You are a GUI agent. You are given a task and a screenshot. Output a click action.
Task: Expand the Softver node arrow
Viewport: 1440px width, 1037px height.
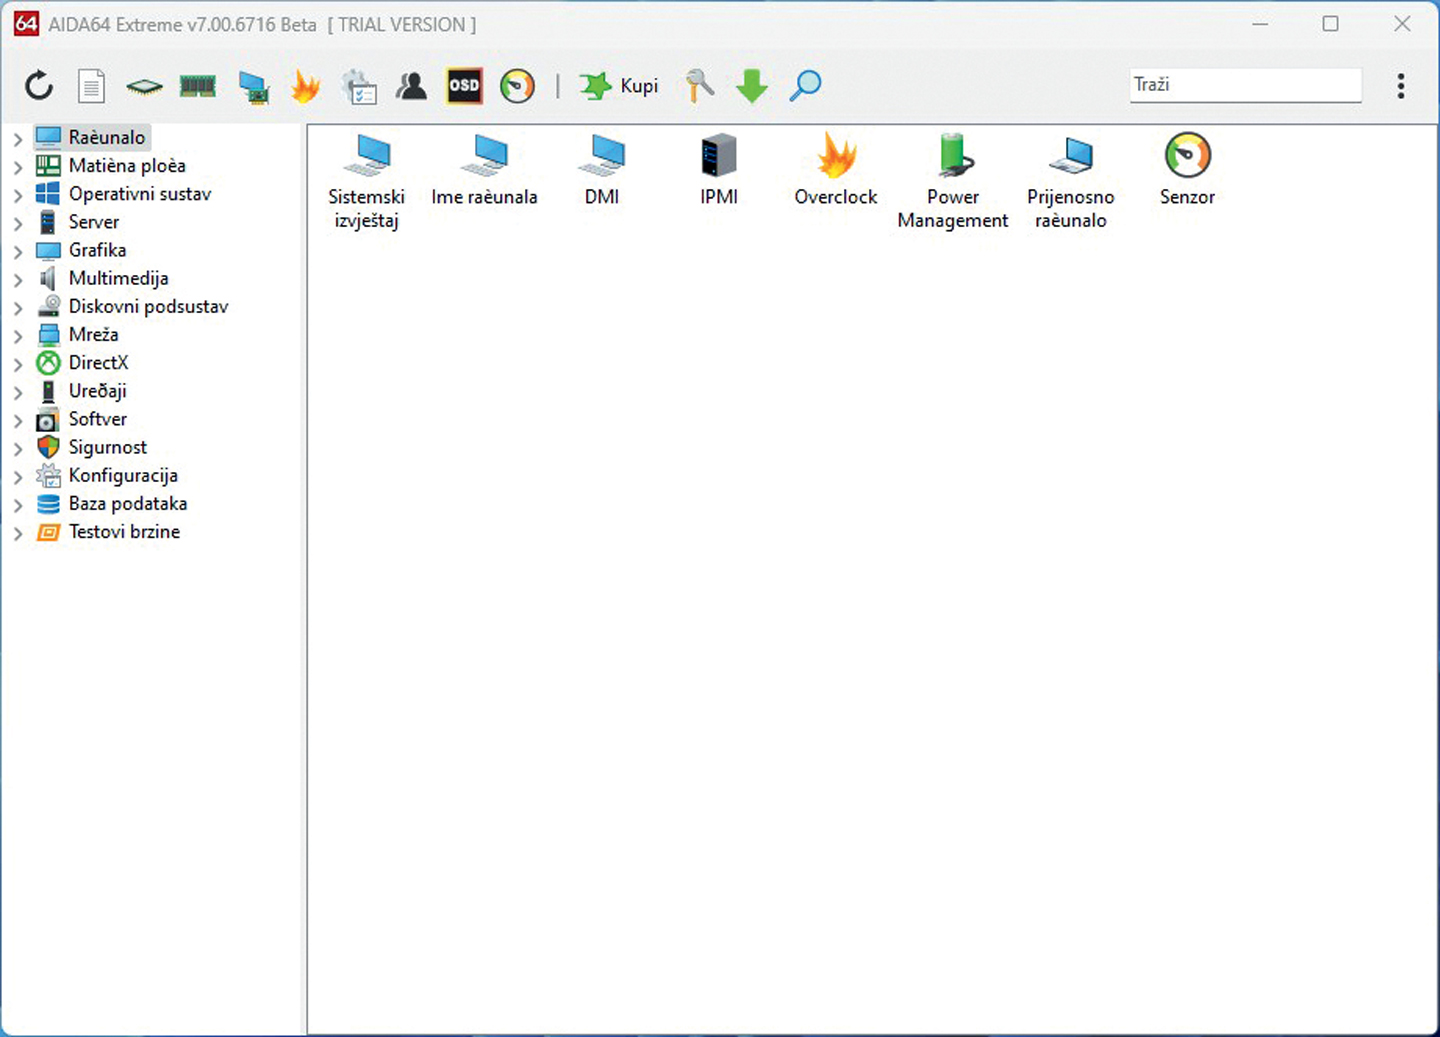tap(18, 420)
